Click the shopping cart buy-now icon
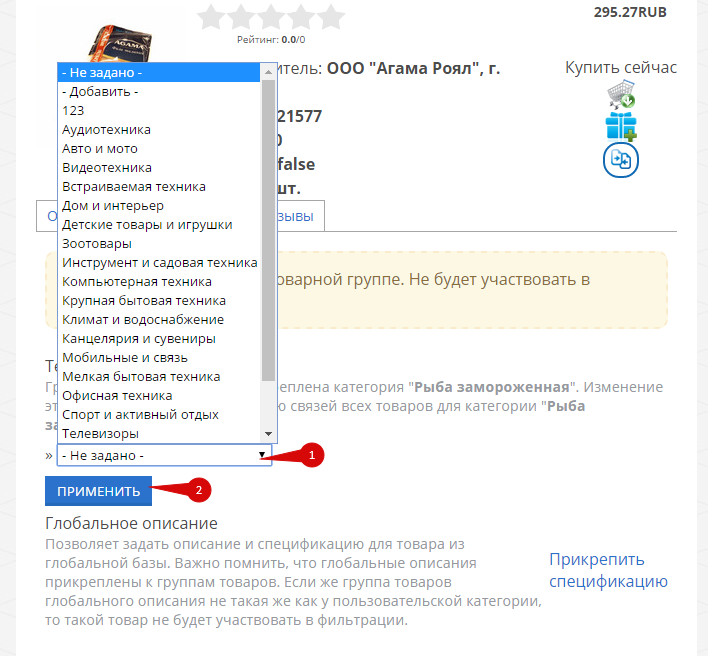This screenshot has height=656, width=708. (x=621, y=94)
